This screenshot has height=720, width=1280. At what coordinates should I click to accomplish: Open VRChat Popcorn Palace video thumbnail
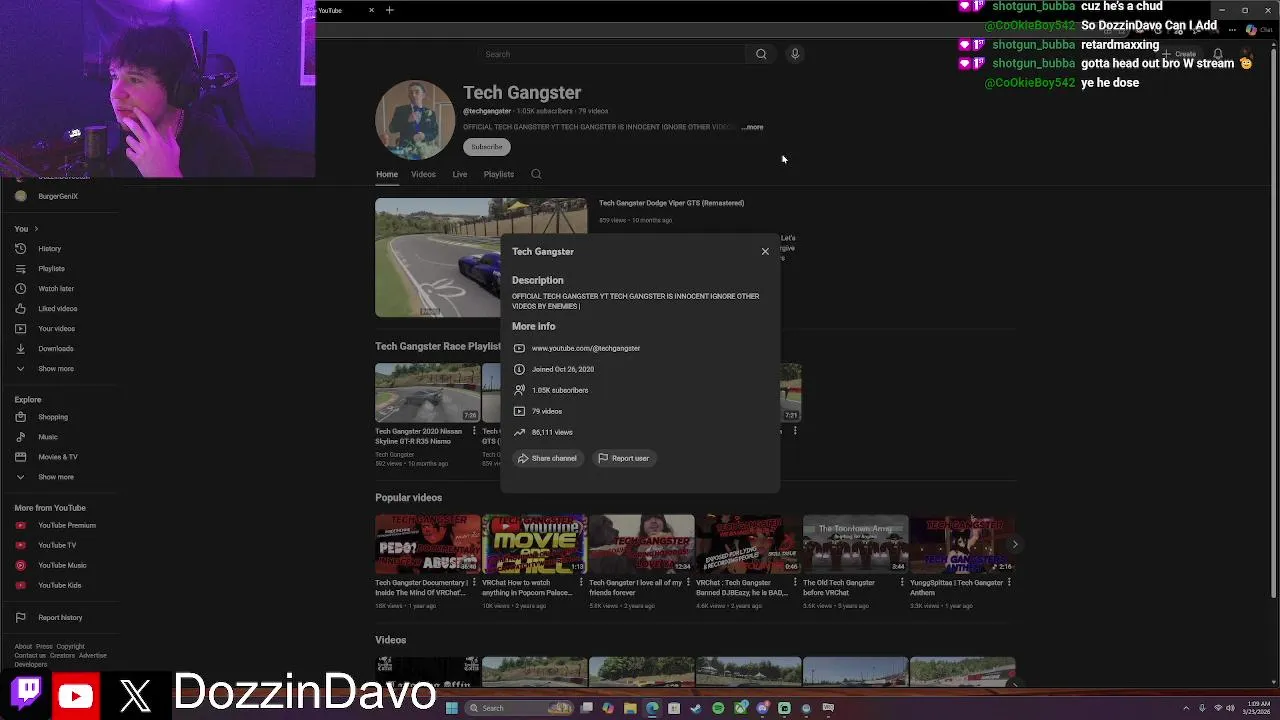point(535,544)
